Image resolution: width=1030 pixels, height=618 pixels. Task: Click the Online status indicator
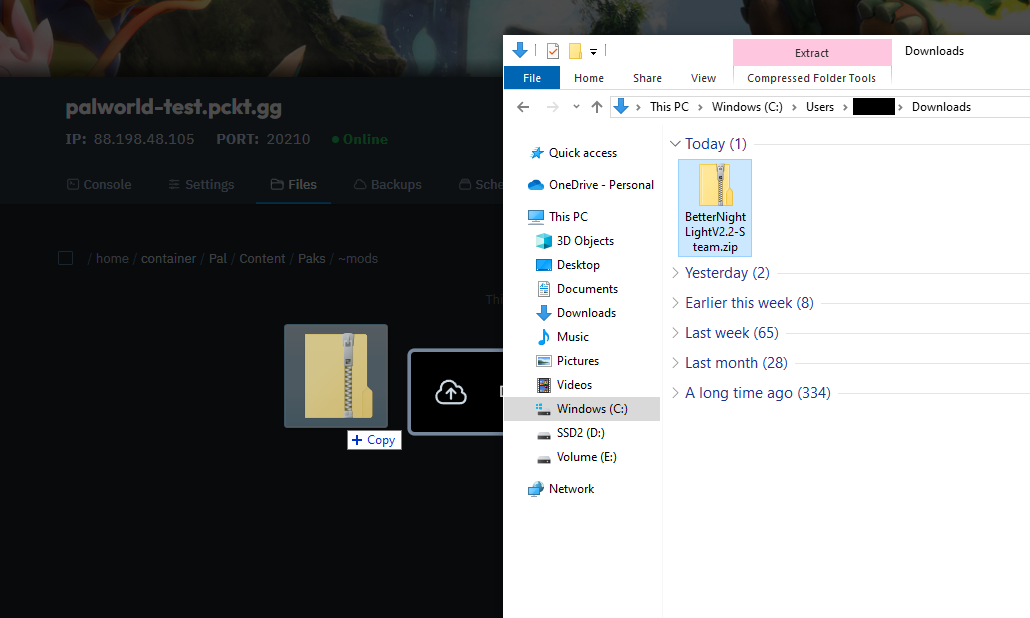pyautogui.click(x=360, y=139)
